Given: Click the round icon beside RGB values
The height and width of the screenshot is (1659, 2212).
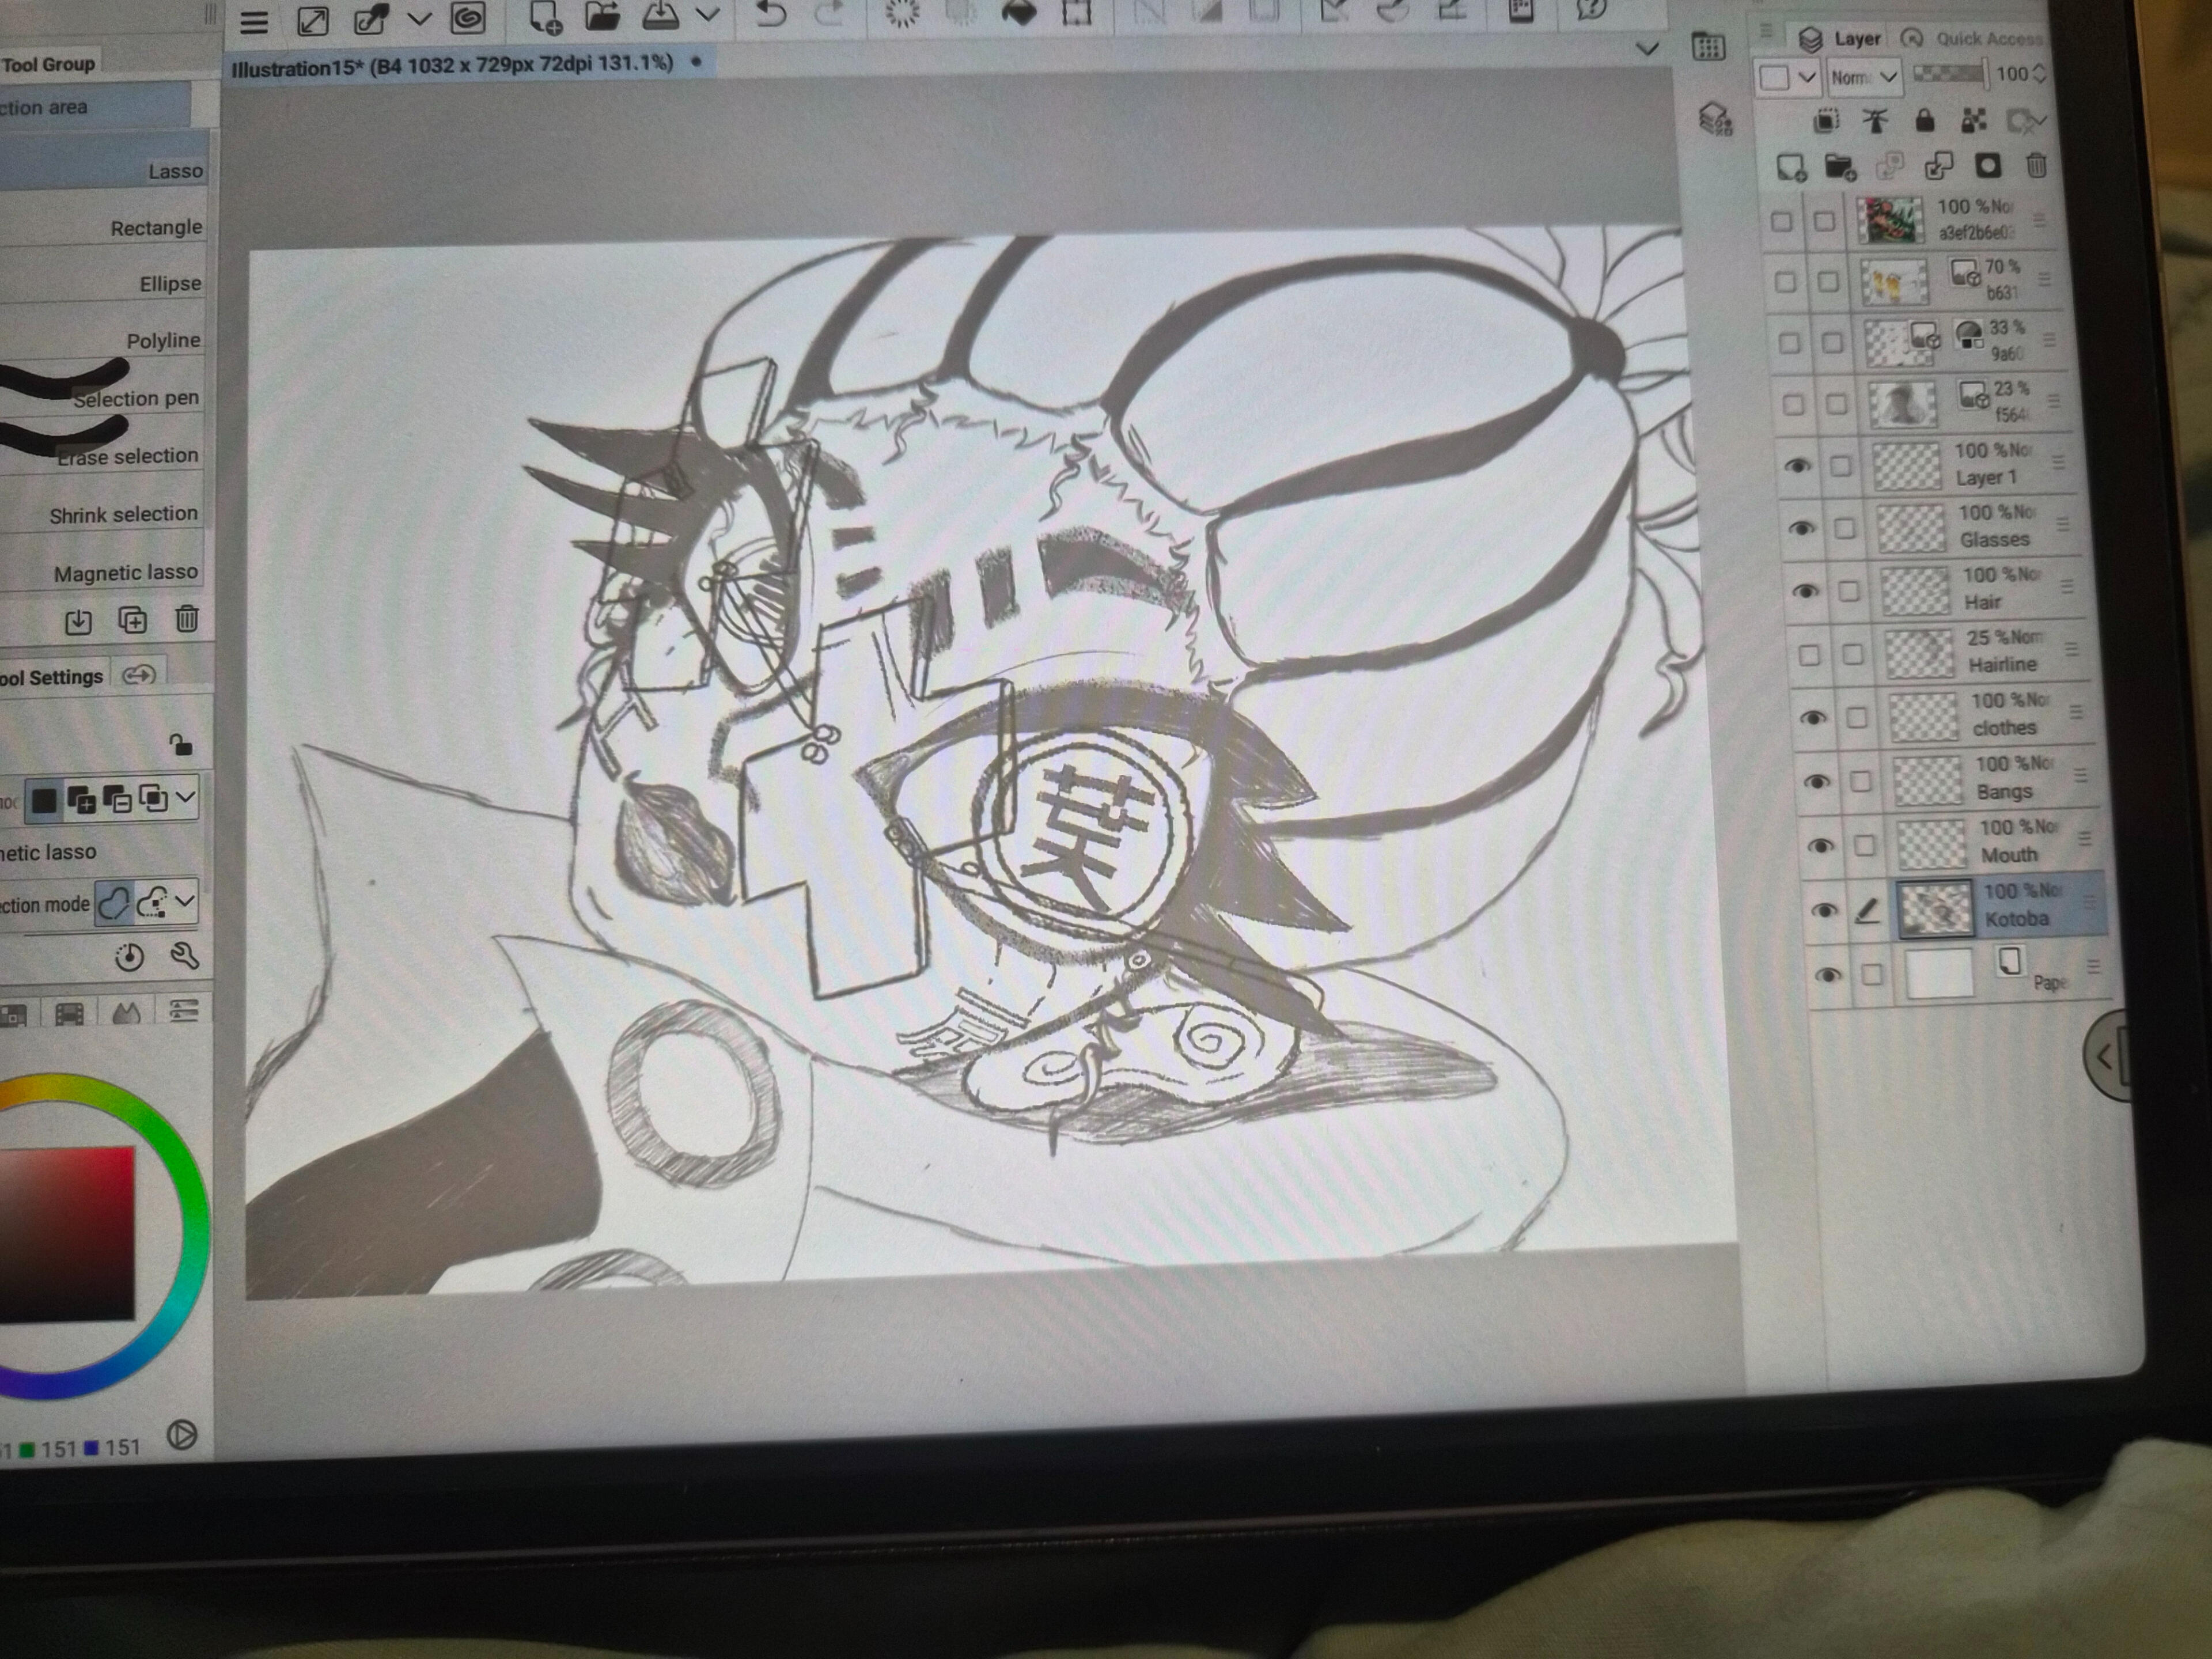Looking at the screenshot, I should (182, 1436).
